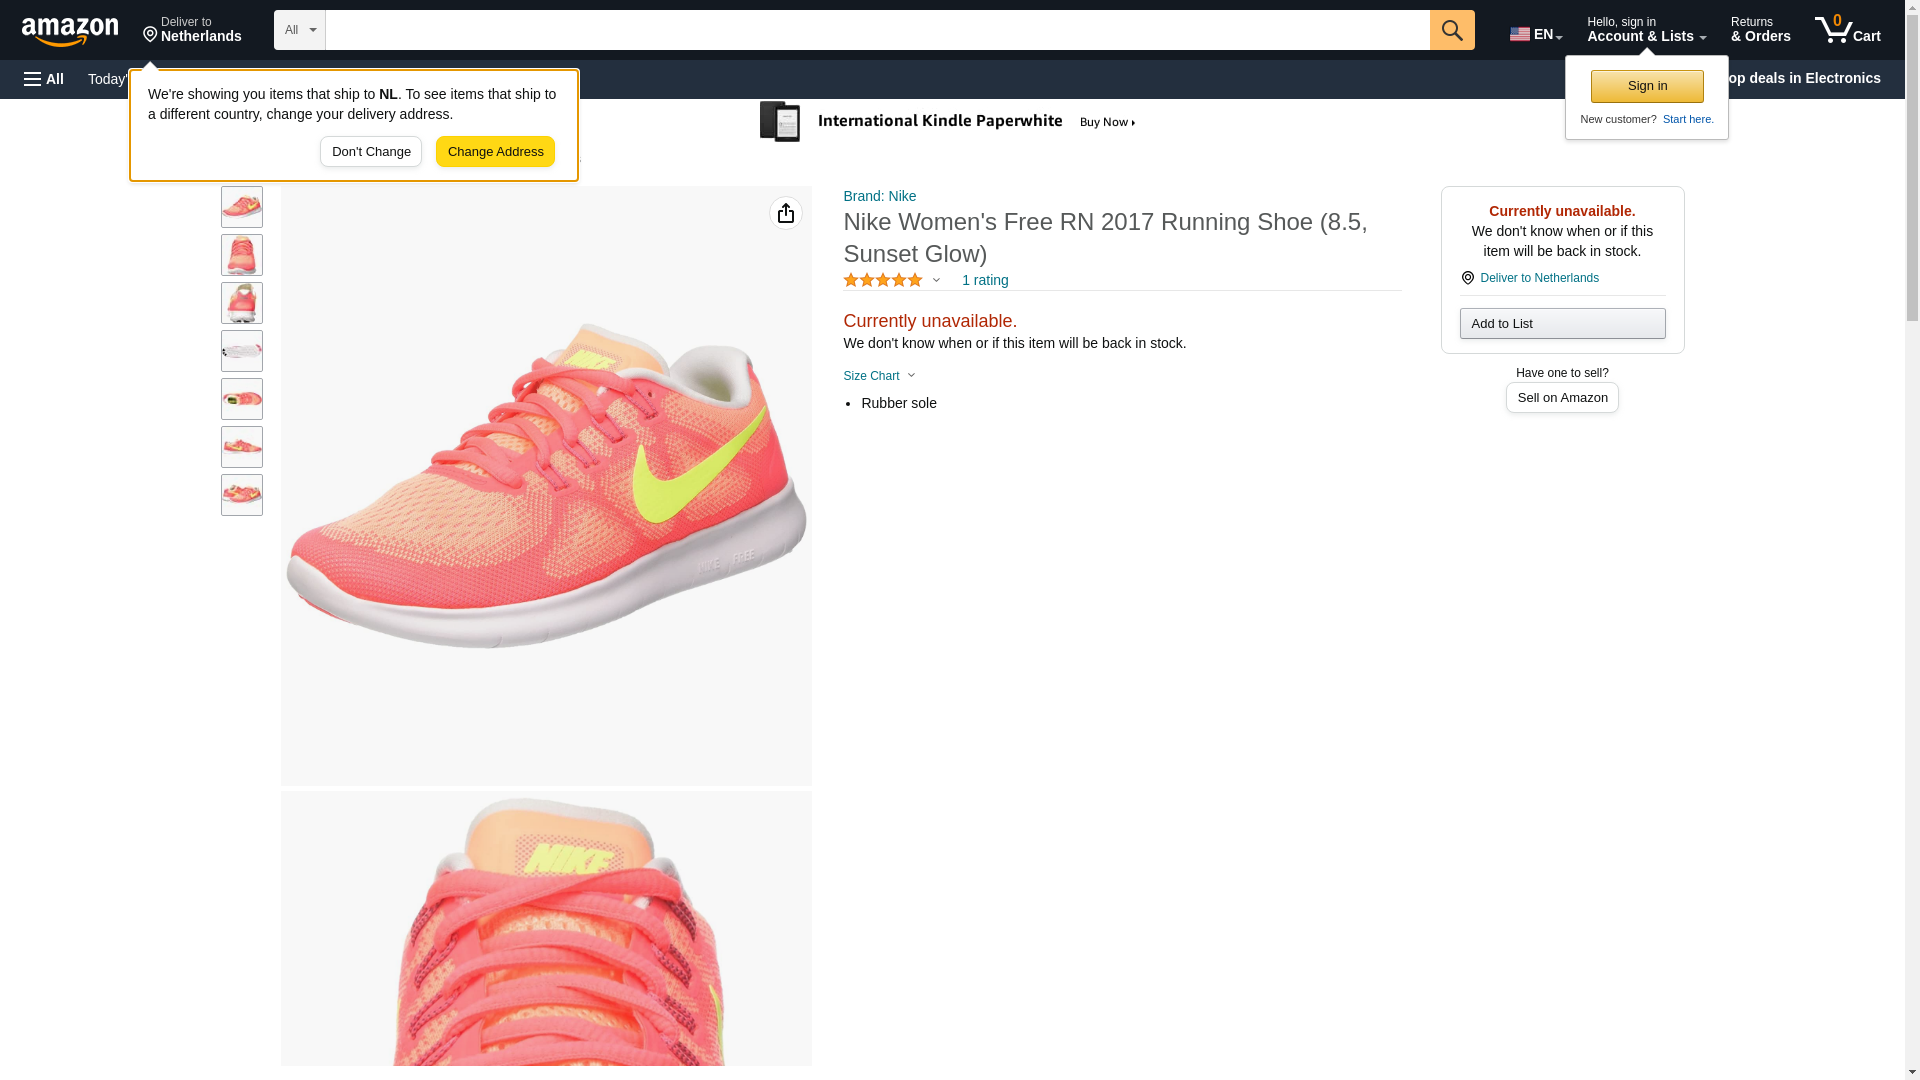Select the first shoe thumbnail
The image size is (1920, 1080).
pos(242,207)
